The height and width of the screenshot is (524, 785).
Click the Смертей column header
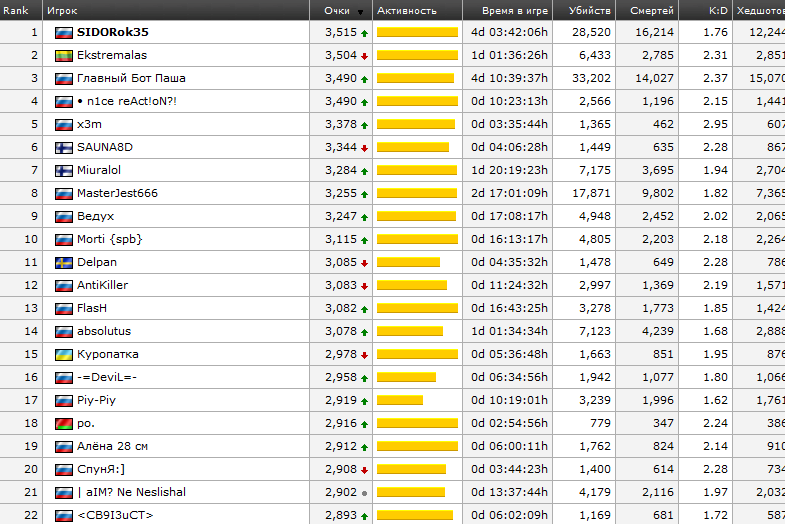pos(651,10)
